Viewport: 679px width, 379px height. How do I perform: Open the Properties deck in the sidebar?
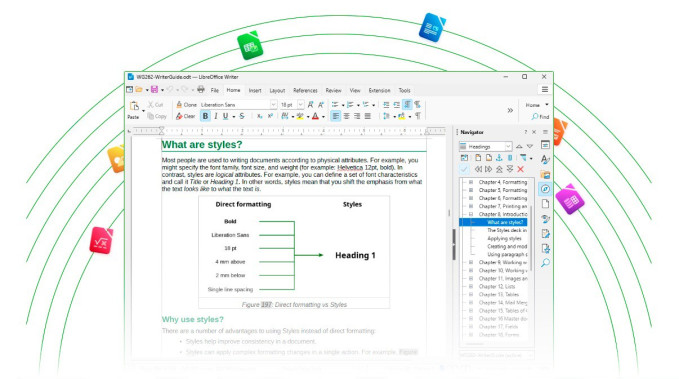[545, 145]
